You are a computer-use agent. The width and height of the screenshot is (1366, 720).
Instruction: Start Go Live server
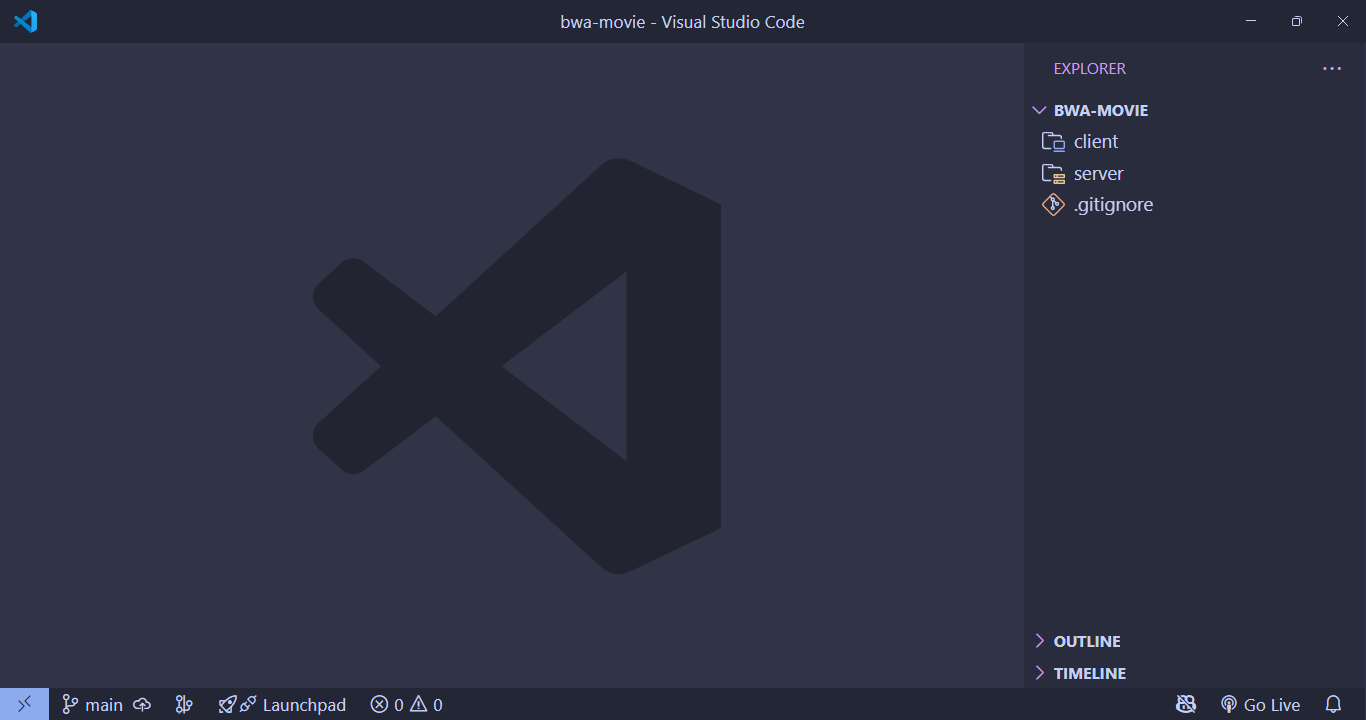pyautogui.click(x=1260, y=705)
